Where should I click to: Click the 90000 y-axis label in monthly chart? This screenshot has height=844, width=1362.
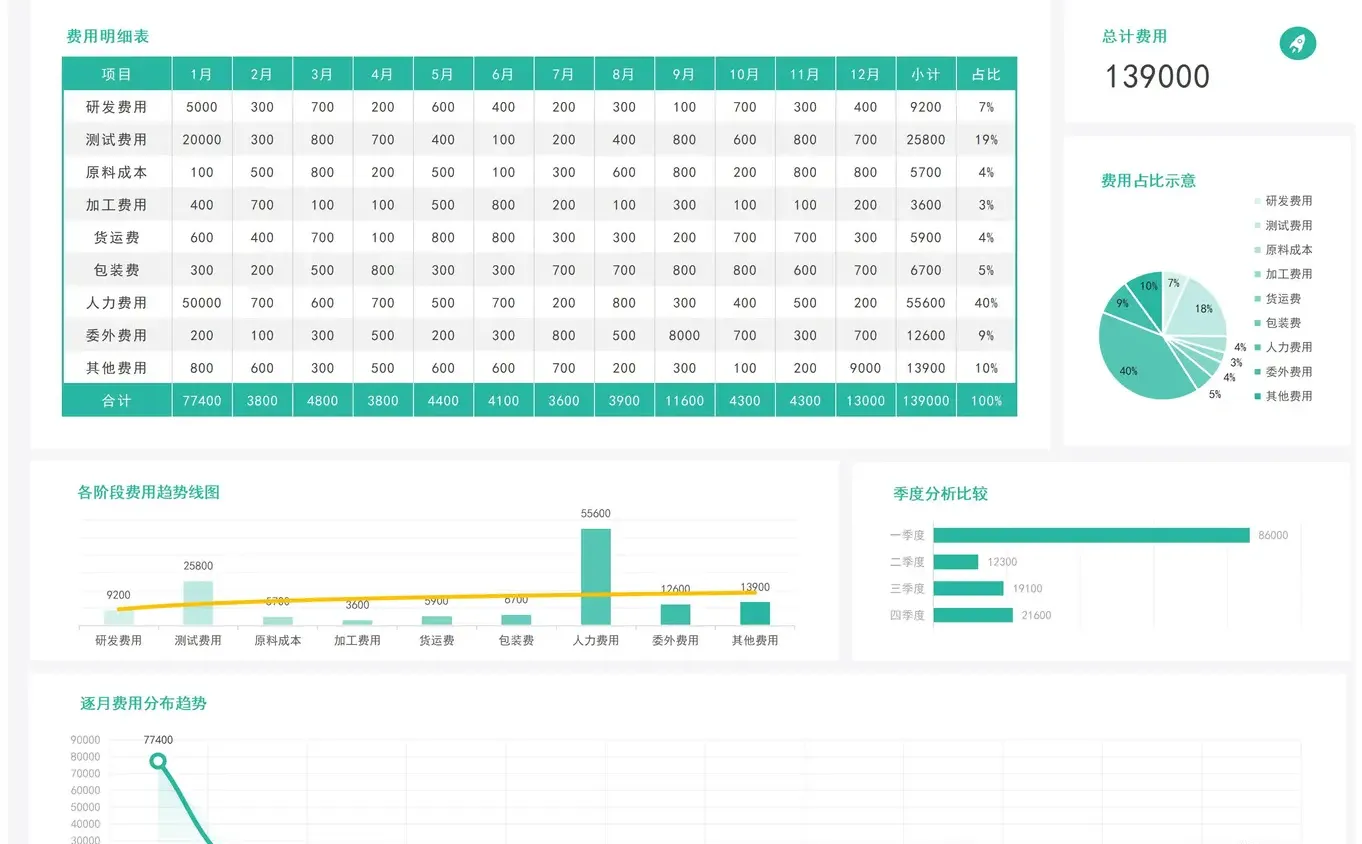coord(85,740)
